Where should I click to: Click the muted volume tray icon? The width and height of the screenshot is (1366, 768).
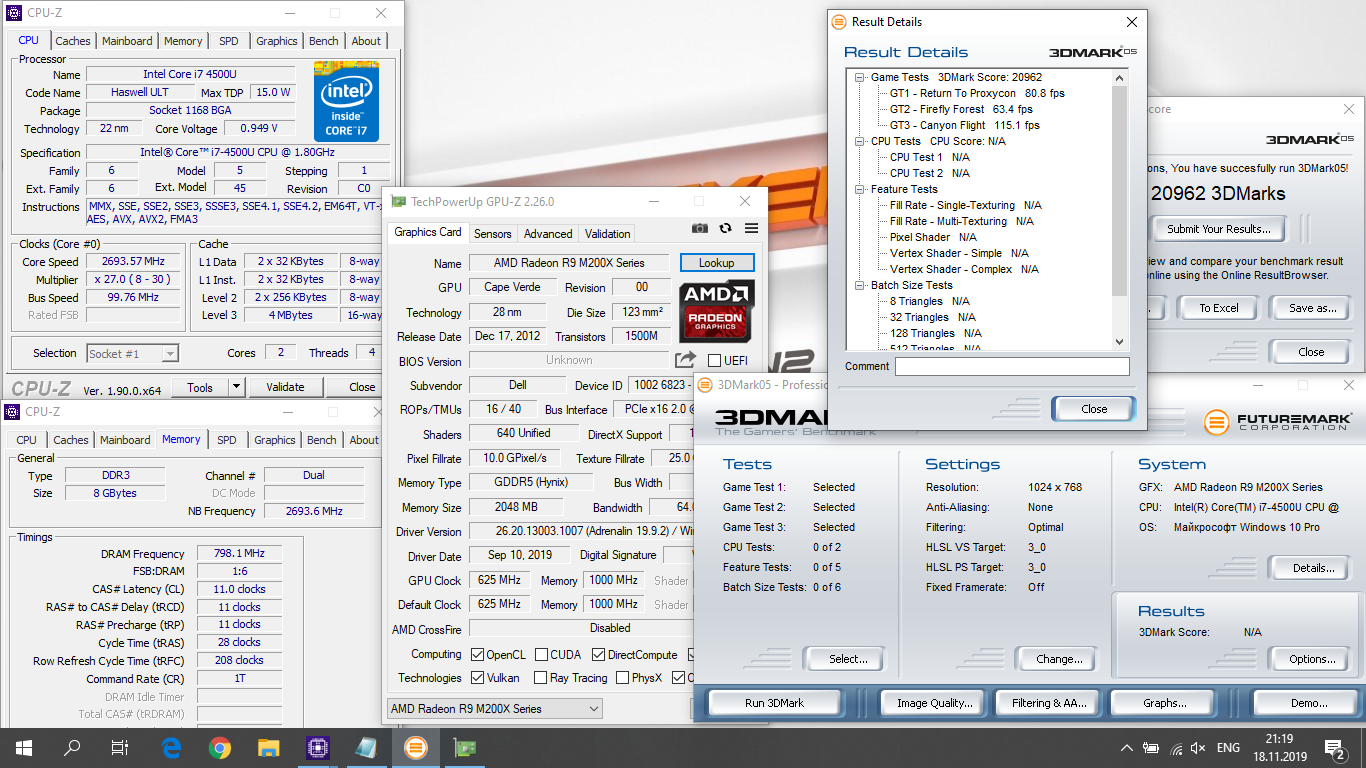pos(1198,747)
